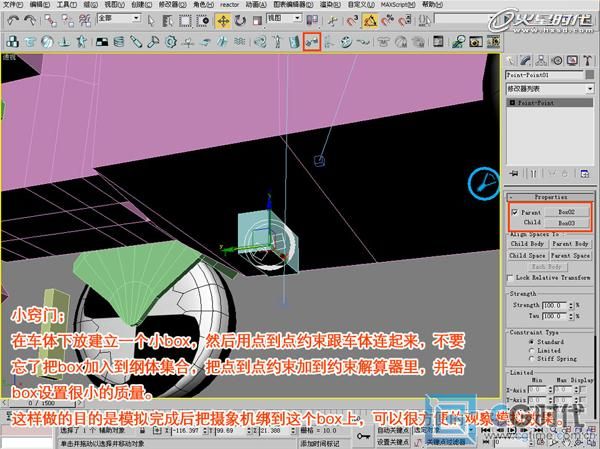The height and width of the screenshot is (449, 600).
Task: Activate the Select and Move tool
Action: pos(223,21)
